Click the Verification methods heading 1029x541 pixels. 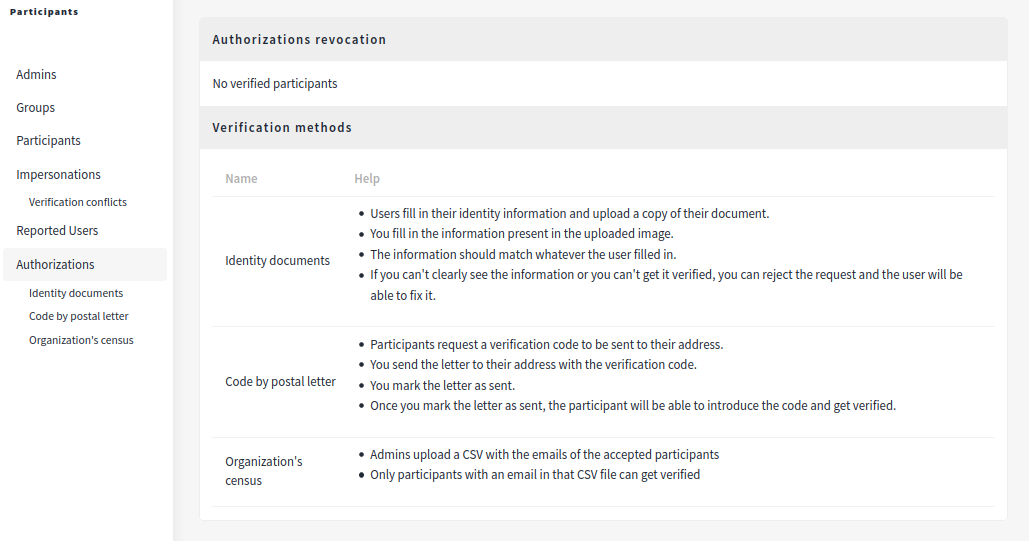pyautogui.click(x=282, y=127)
